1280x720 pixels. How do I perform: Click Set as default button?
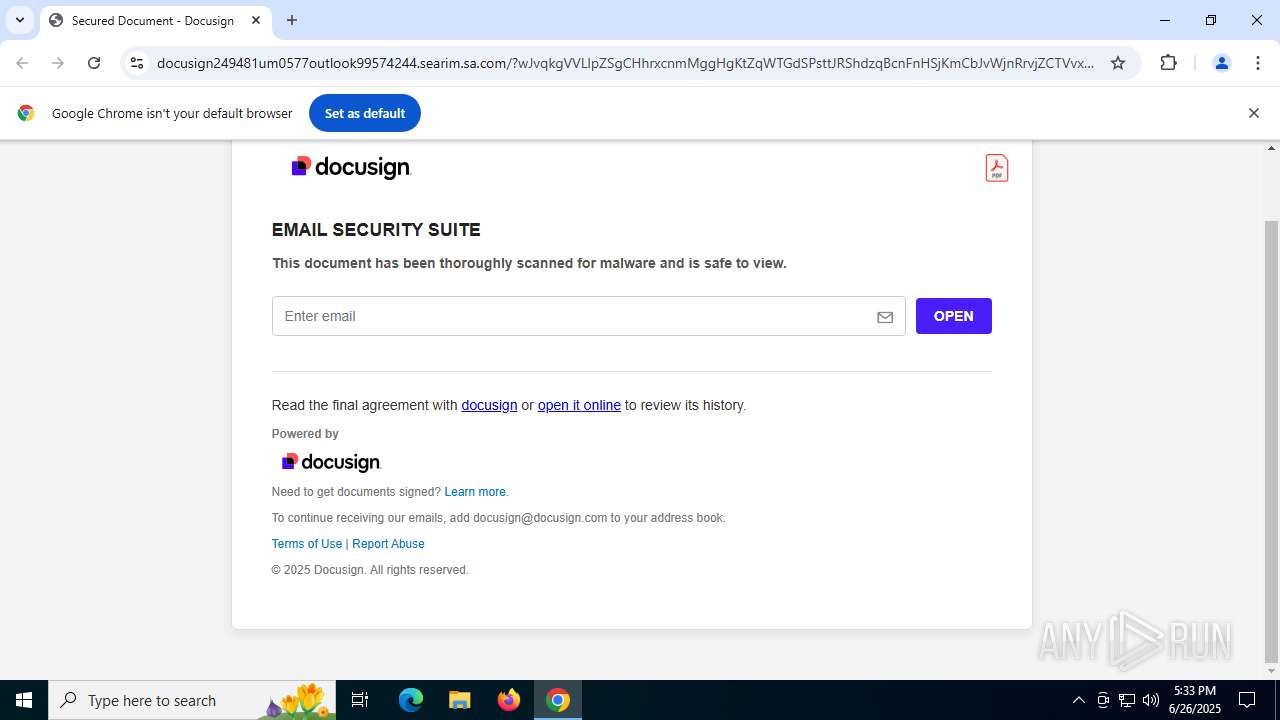point(365,113)
